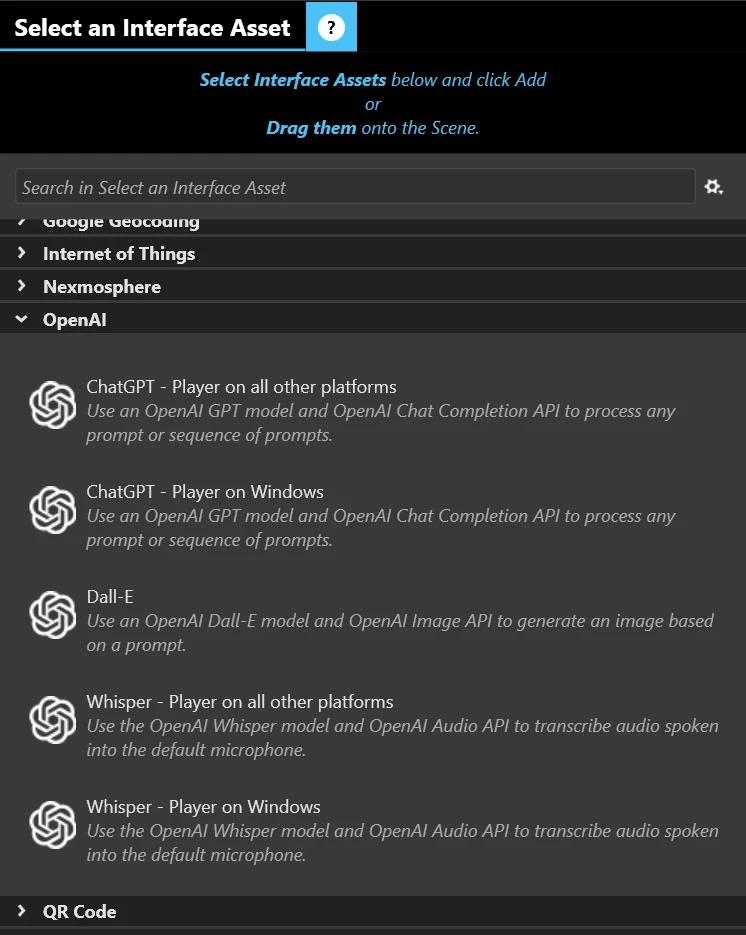Open the search settings gear icon
The image size is (746, 935).
[713, 187]
